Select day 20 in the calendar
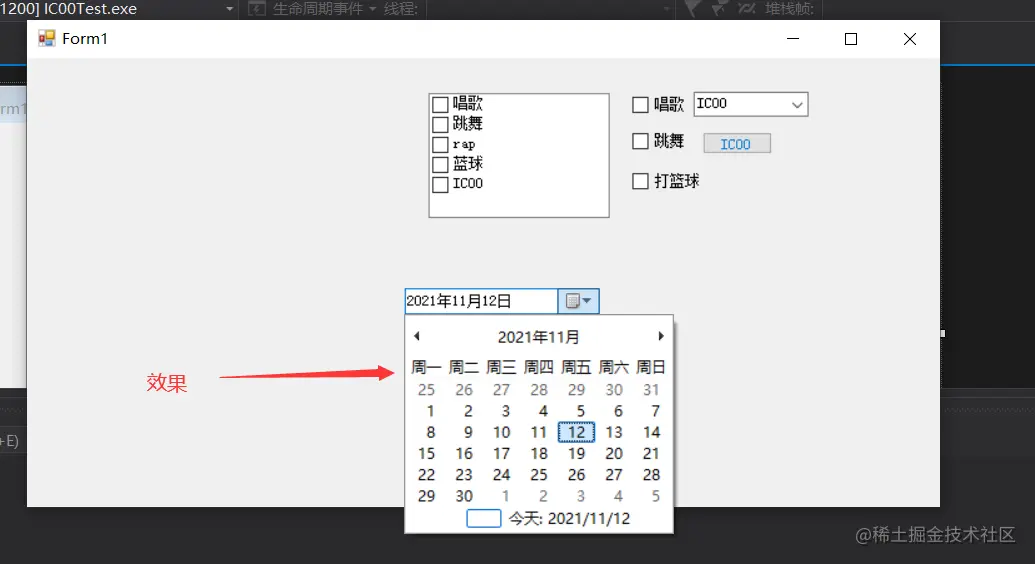Viewport: 1035px width, 564px height. (x=614, y=454)
